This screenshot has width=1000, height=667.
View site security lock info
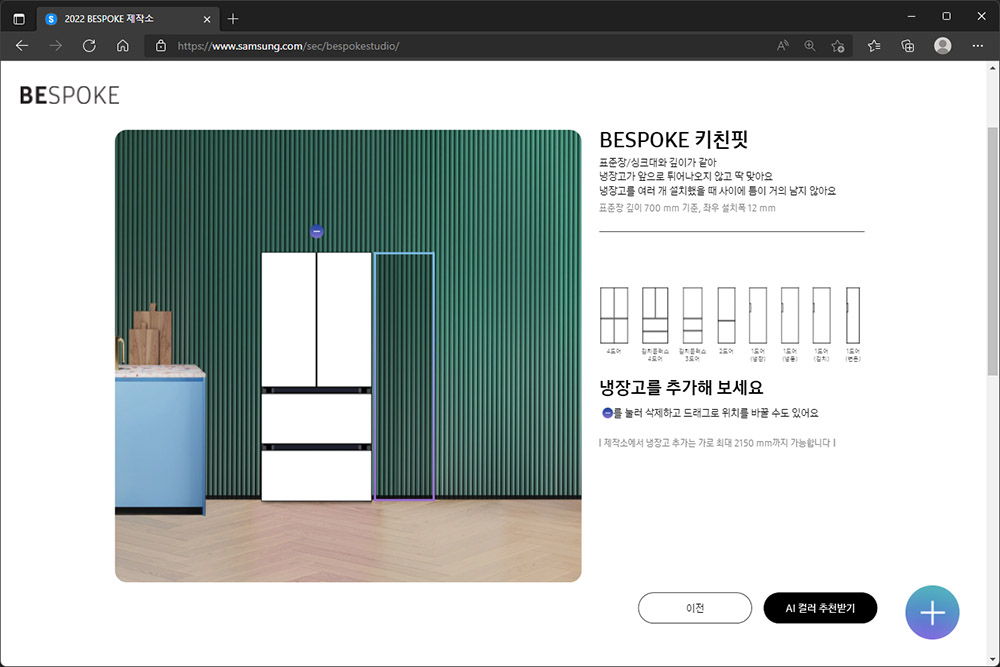point(161,46)
